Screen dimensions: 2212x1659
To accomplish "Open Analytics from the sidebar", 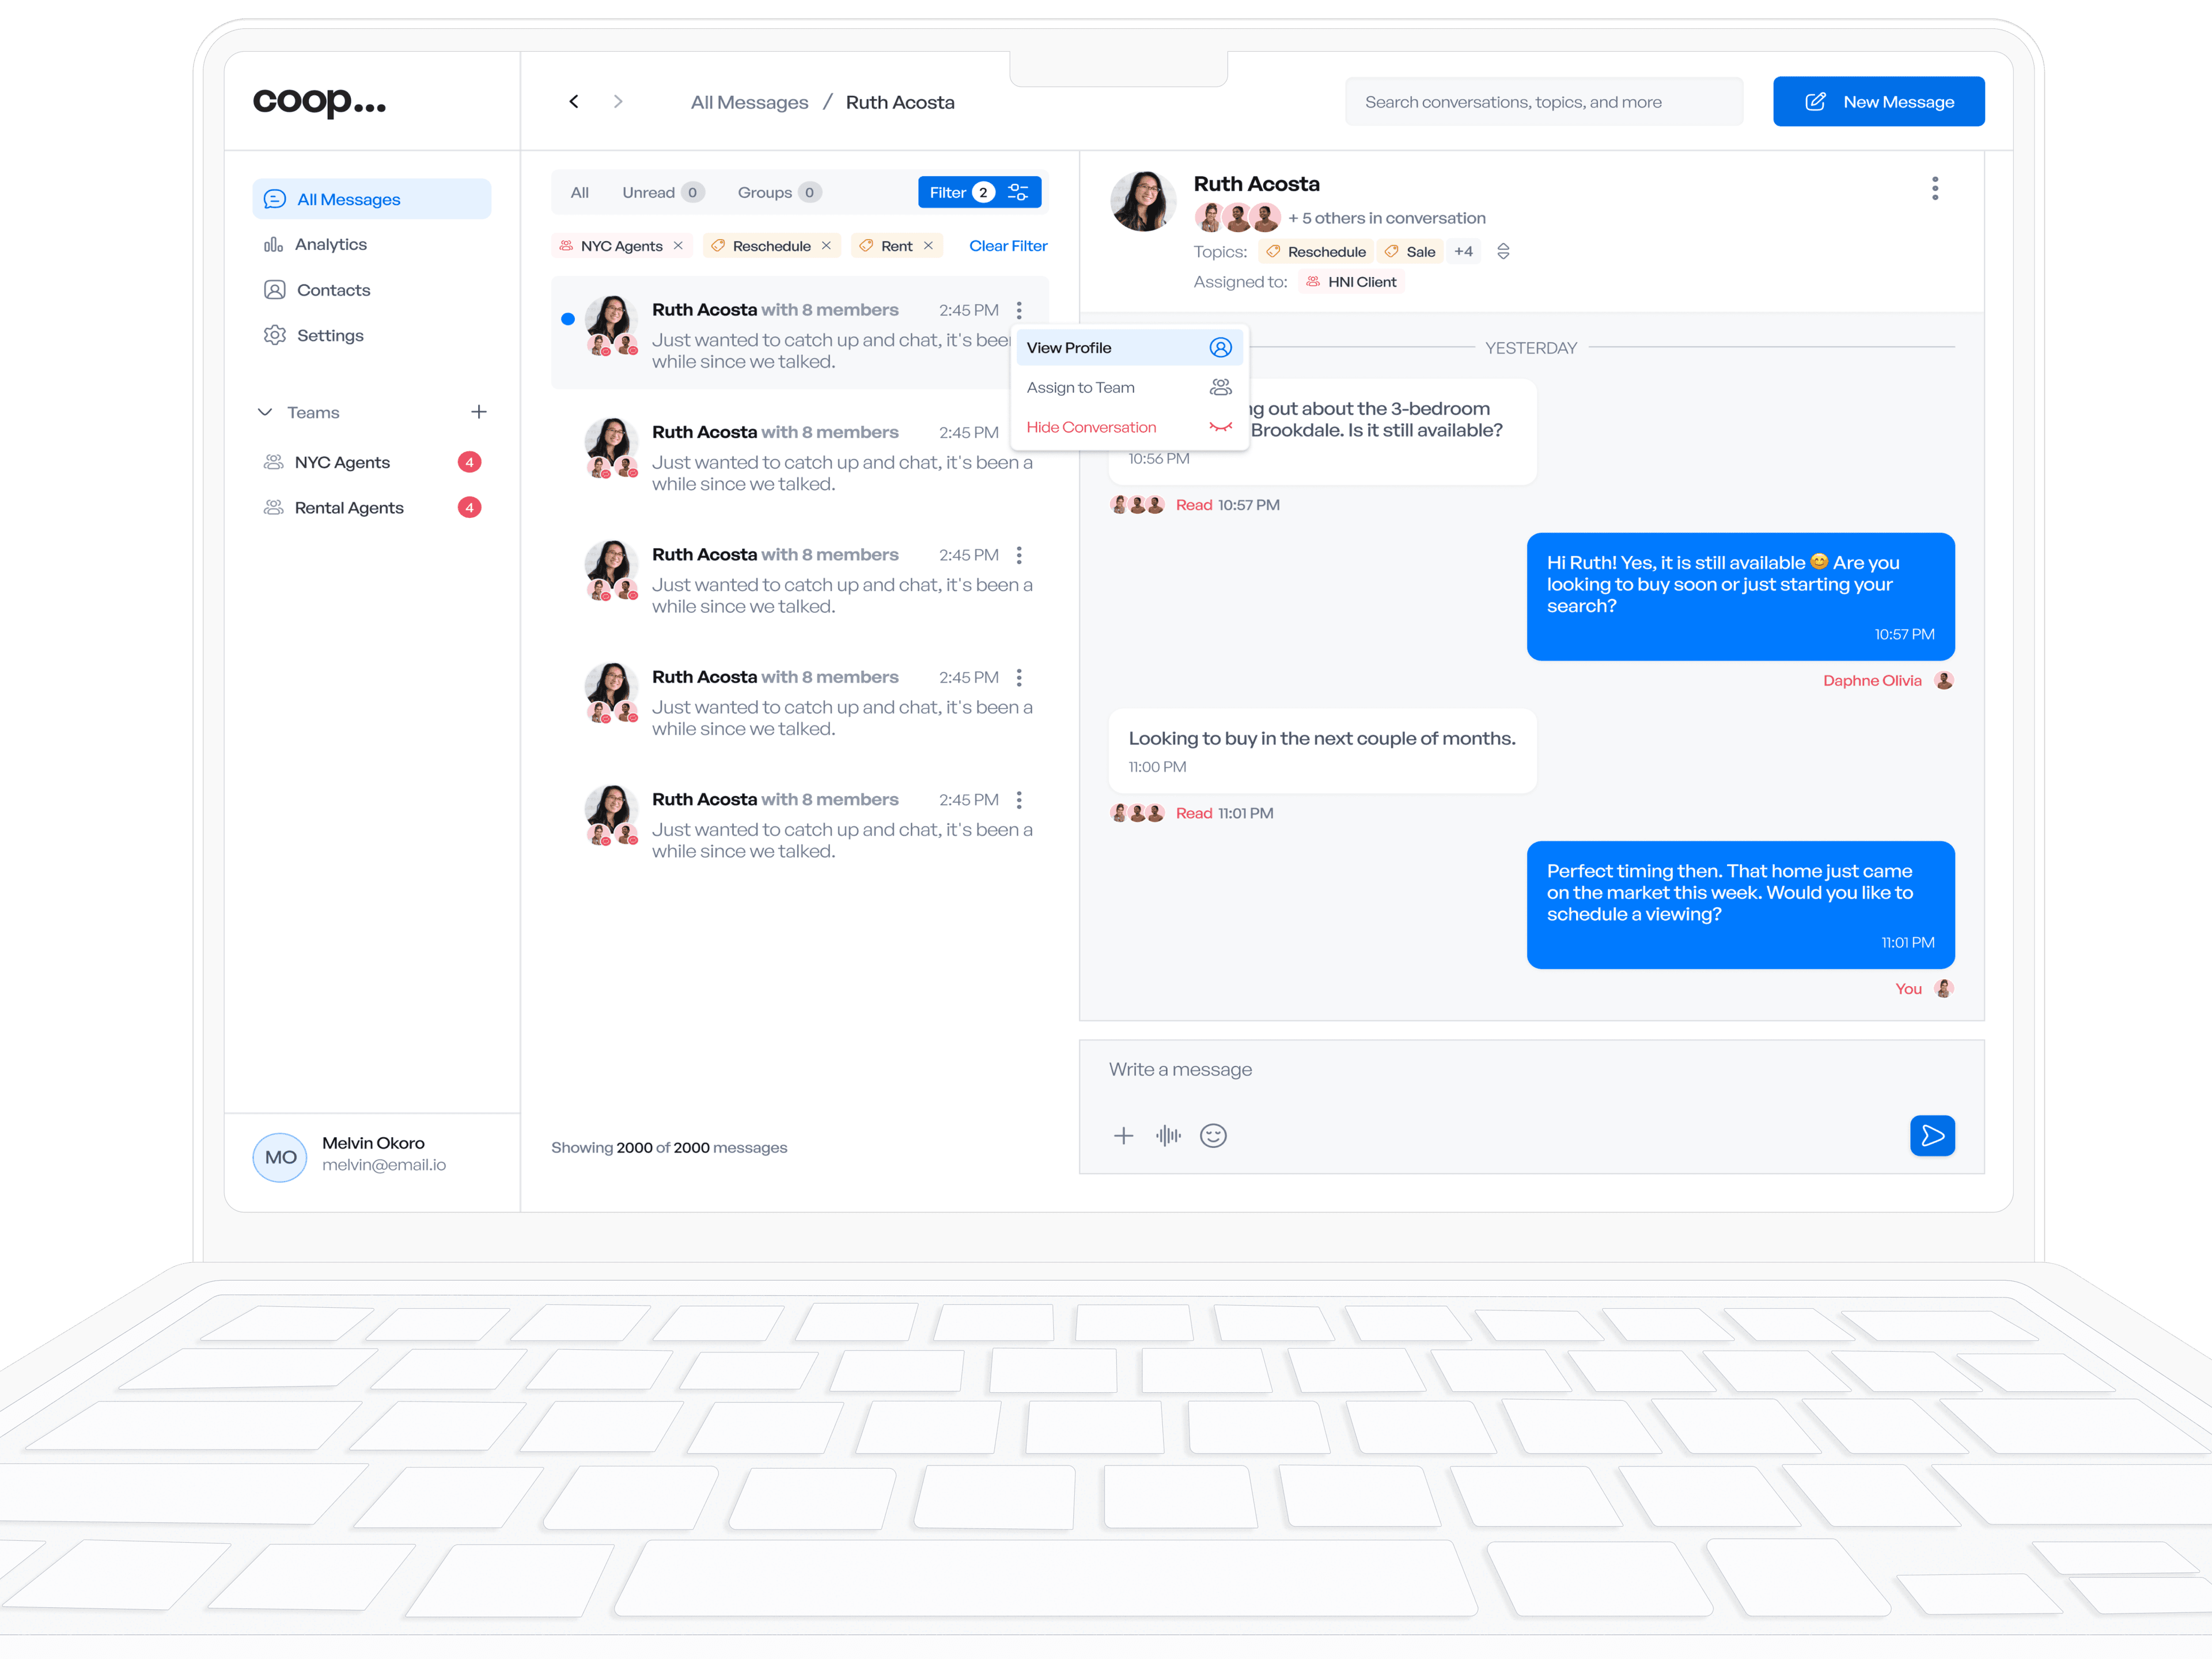I will point(330,244).
